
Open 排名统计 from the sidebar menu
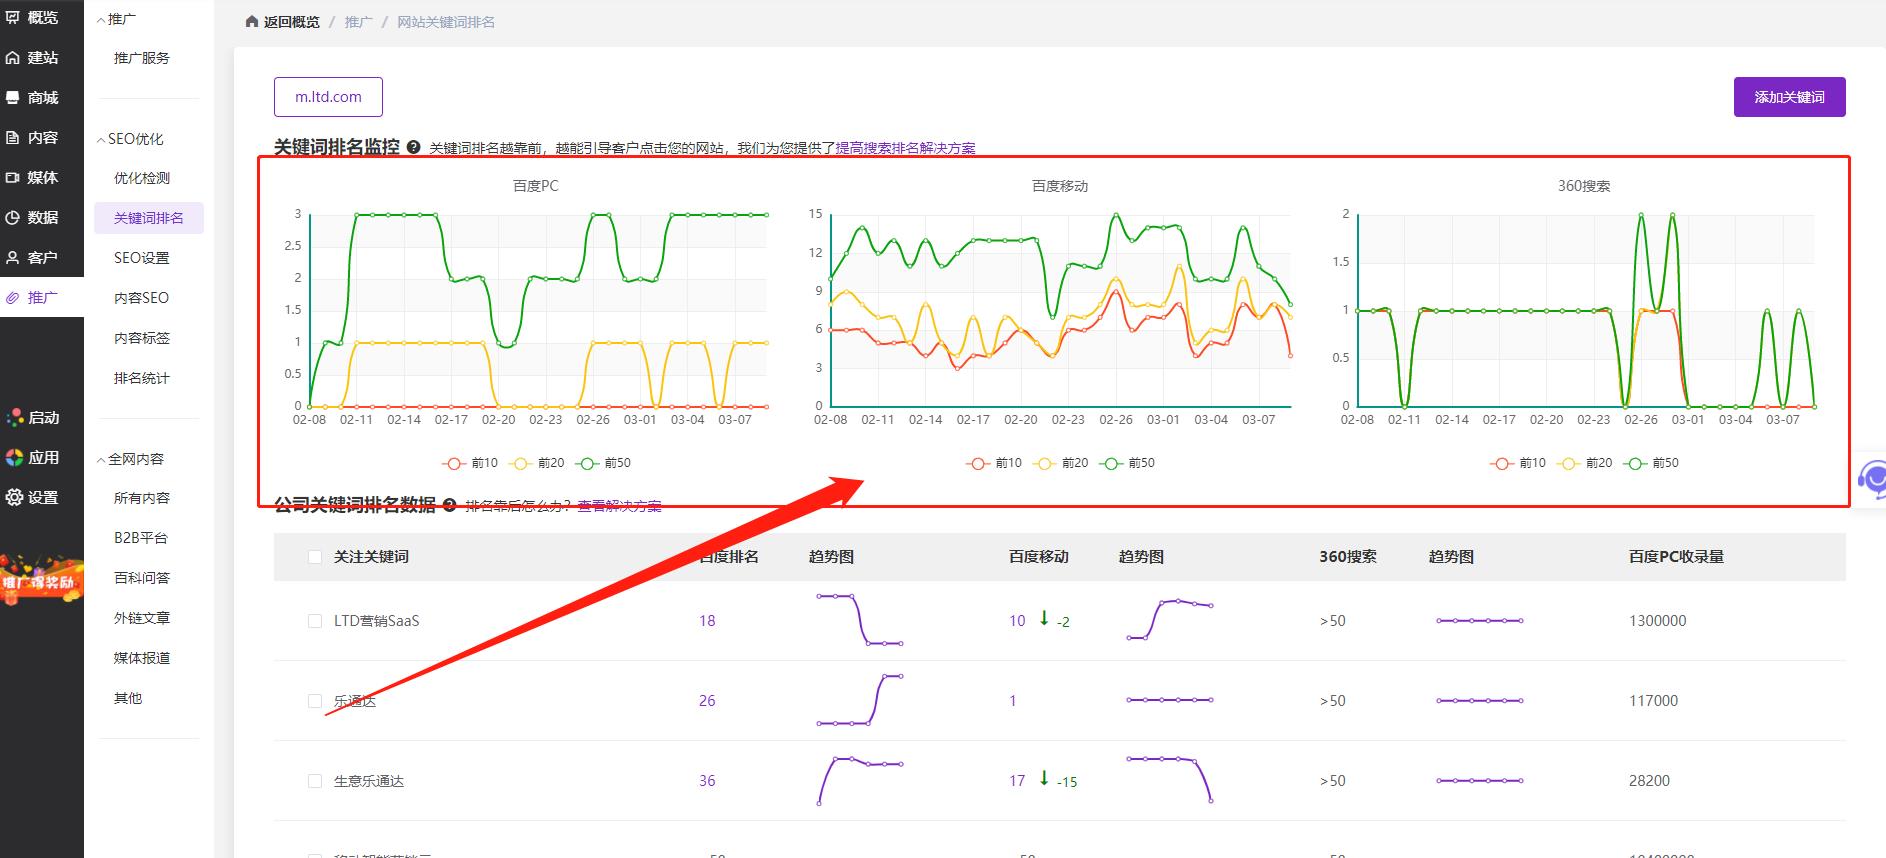point(142,378)
